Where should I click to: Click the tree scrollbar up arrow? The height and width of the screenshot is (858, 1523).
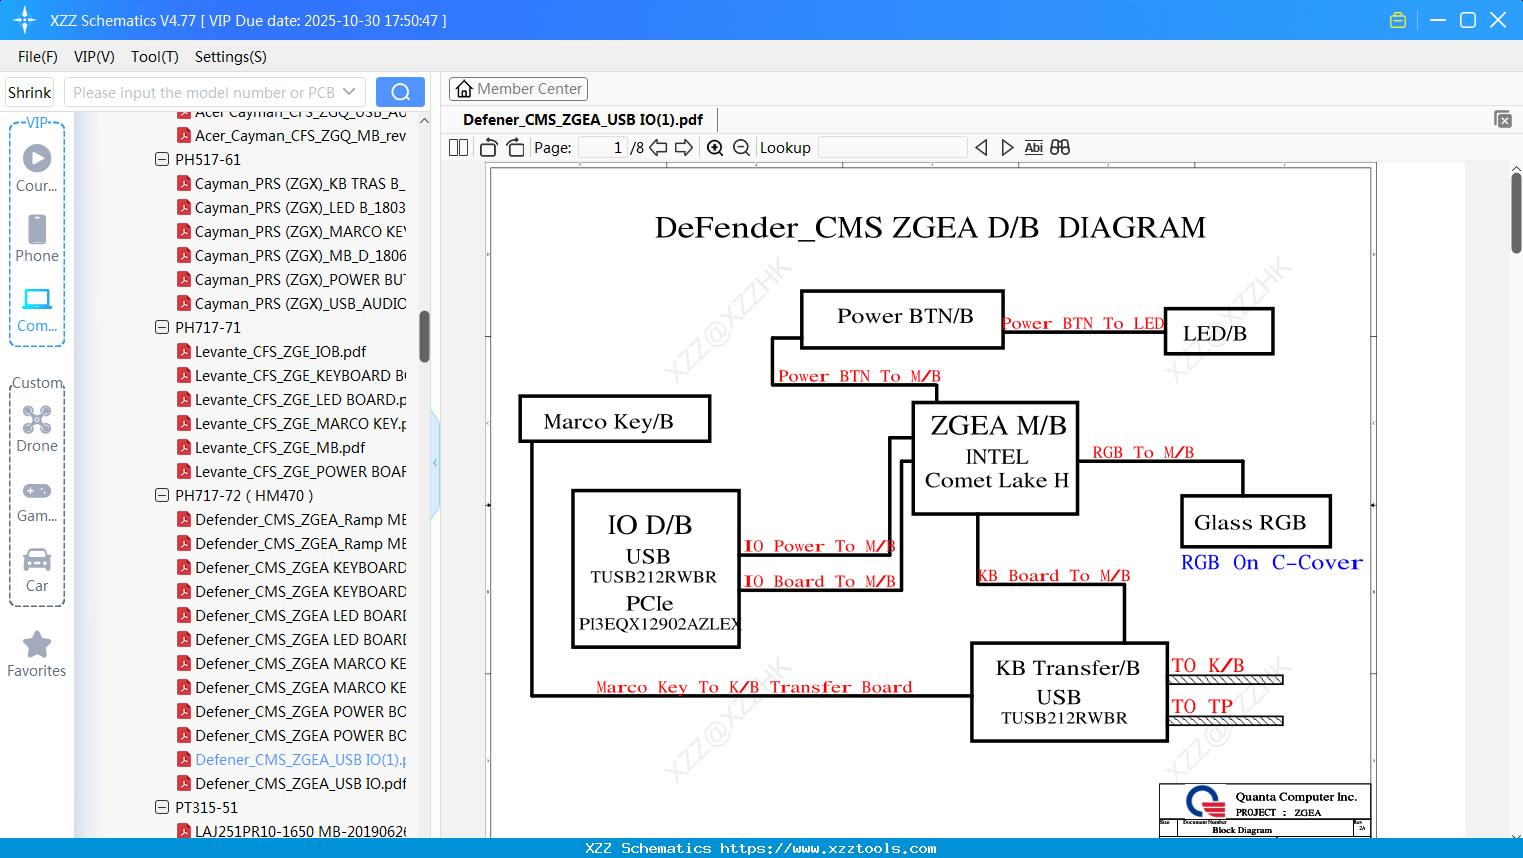[x=424, y=121]
